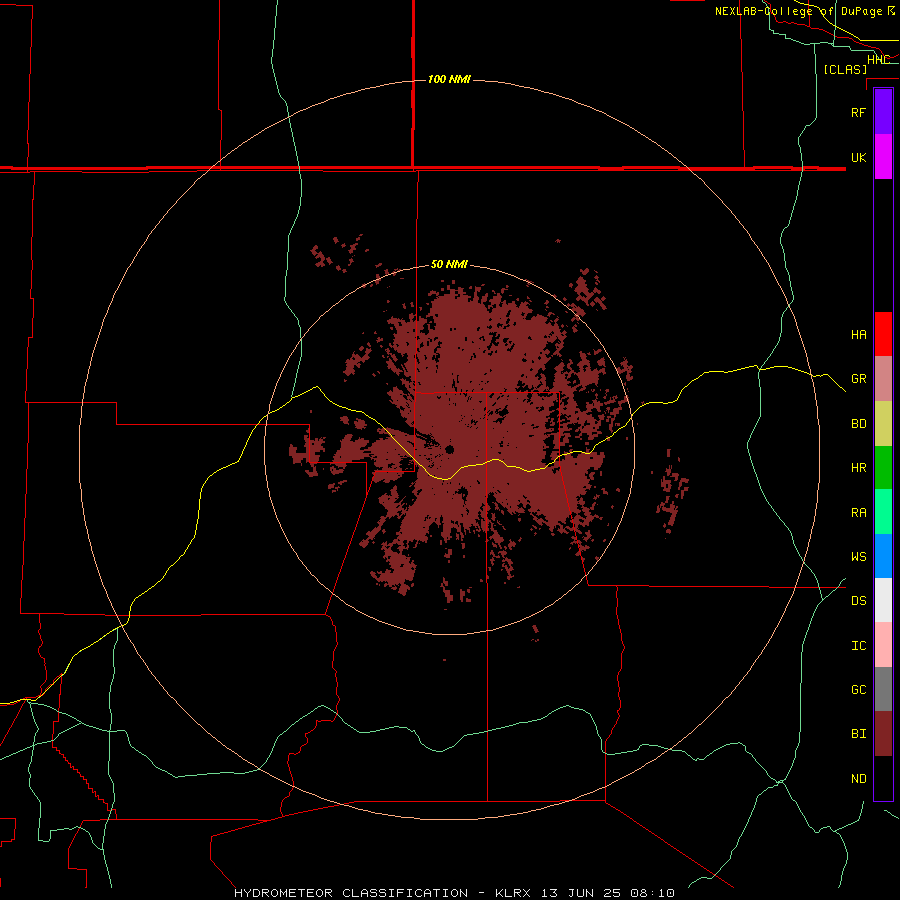
Task: Click the WS blue legend swatch
Action: 883,556
